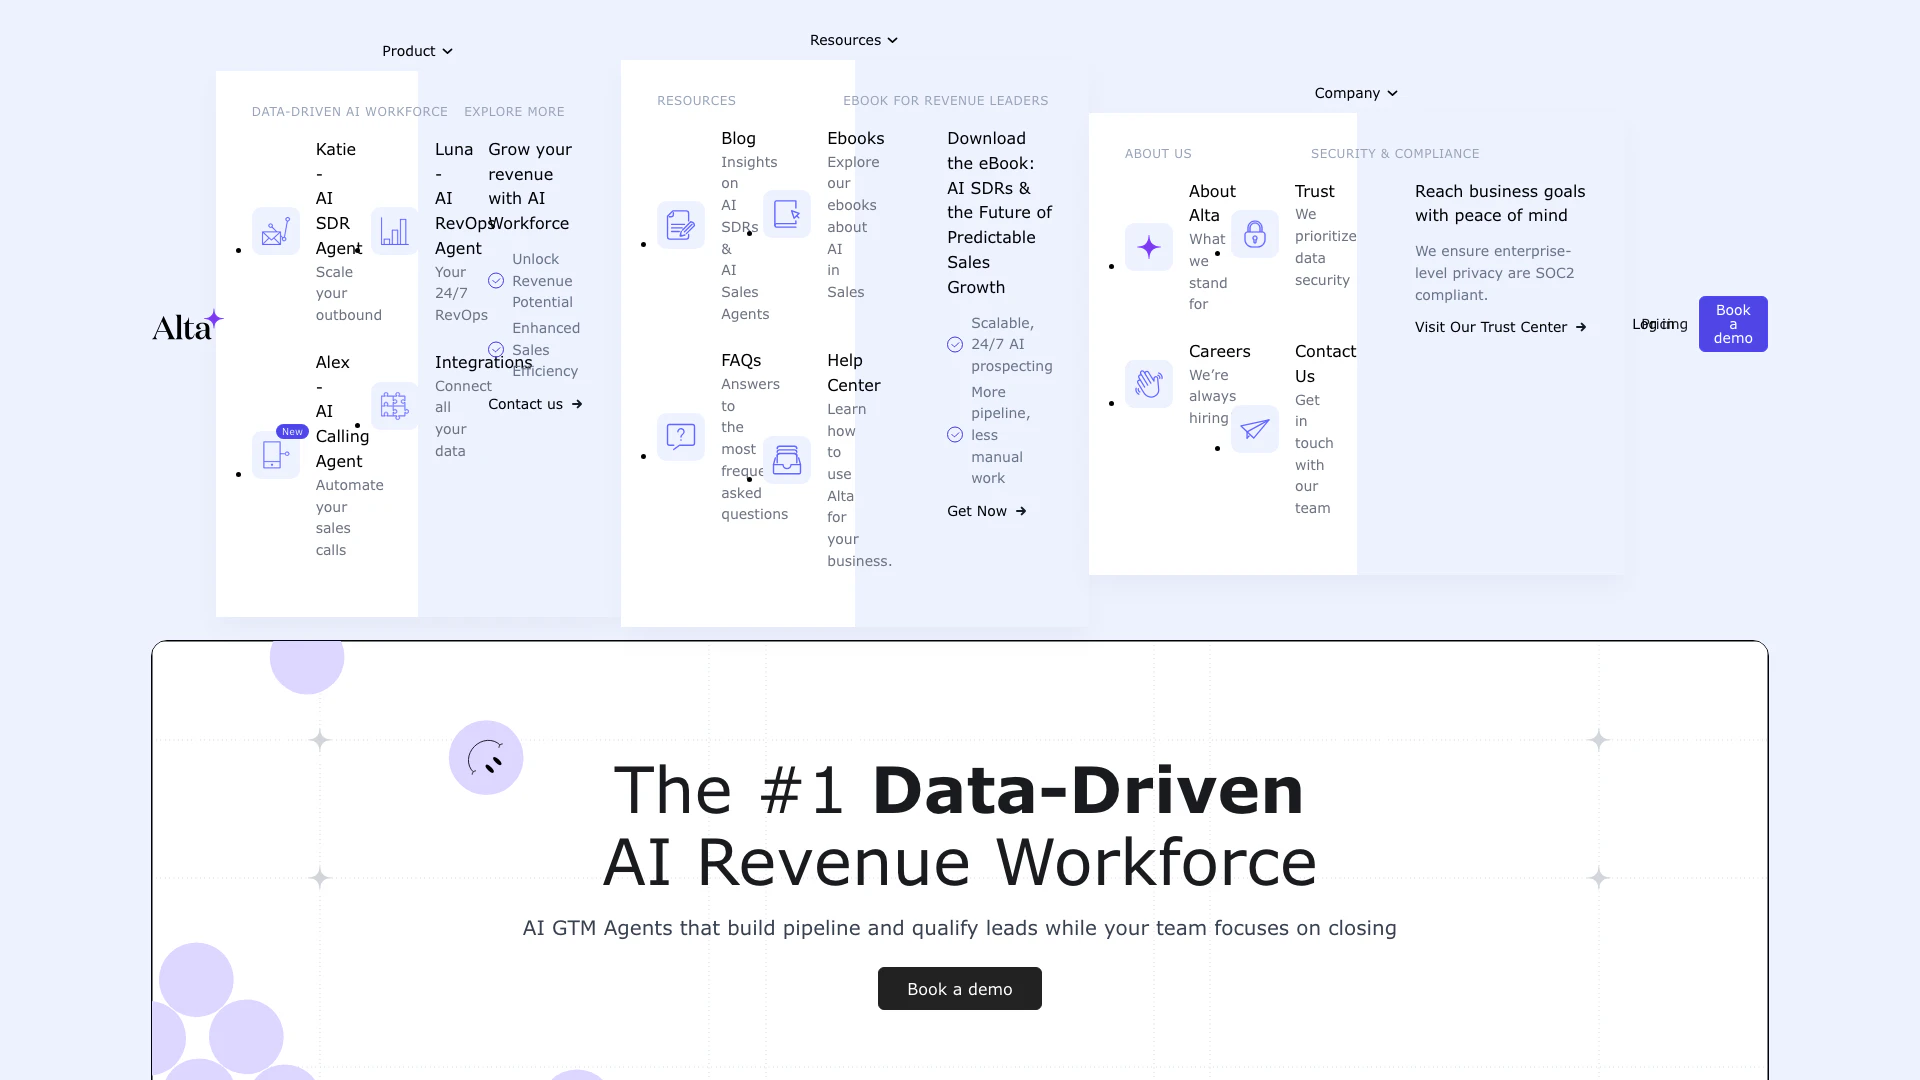Viewport: 1920px width, 1080px height.
Task: Click the Luna RevOps bar chart icon
Action: [x=394, y=232]
